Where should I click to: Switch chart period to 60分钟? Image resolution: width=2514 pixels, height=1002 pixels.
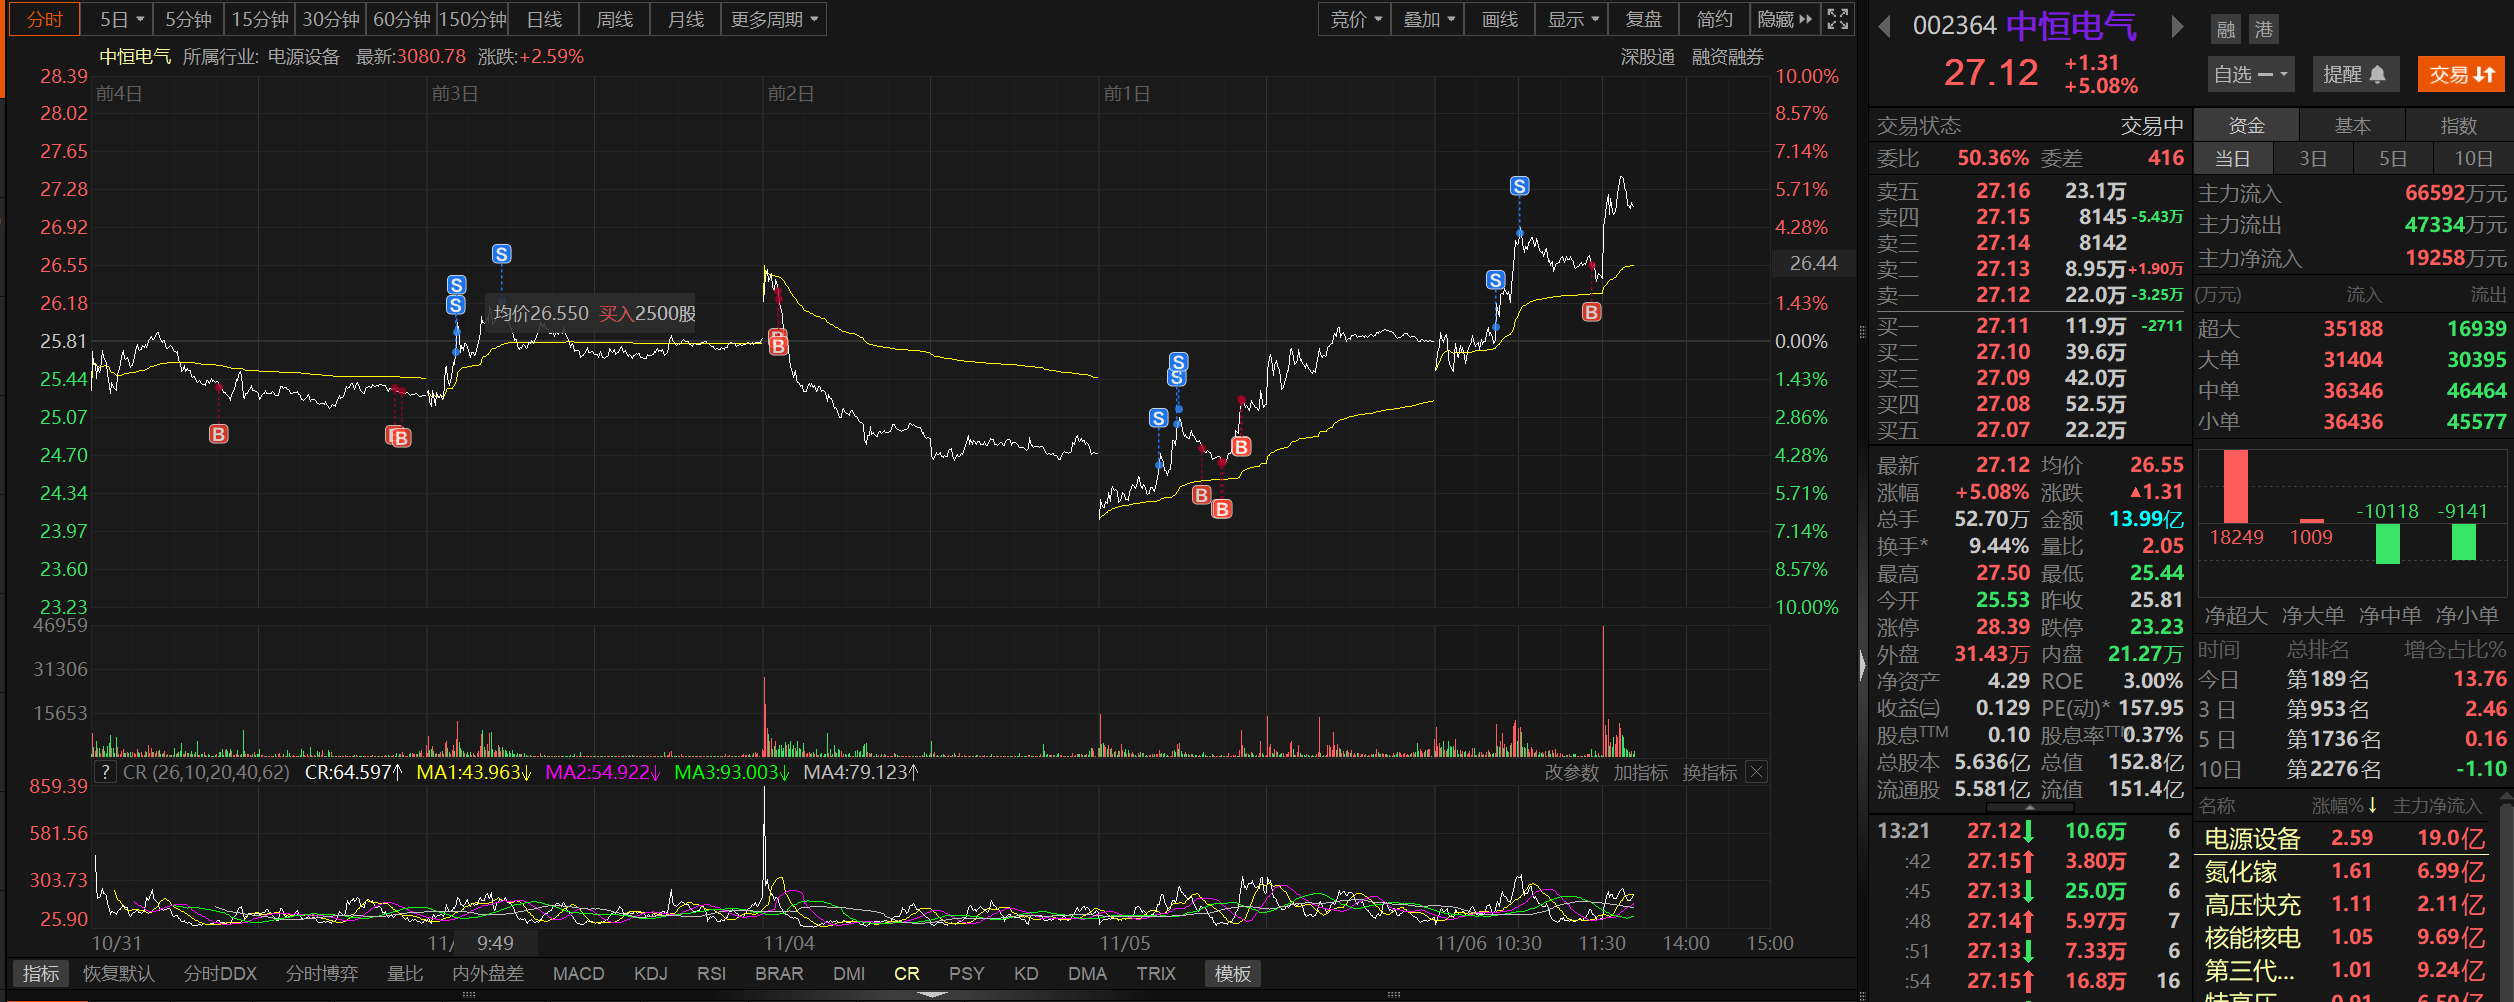click(x=402, y=19)
